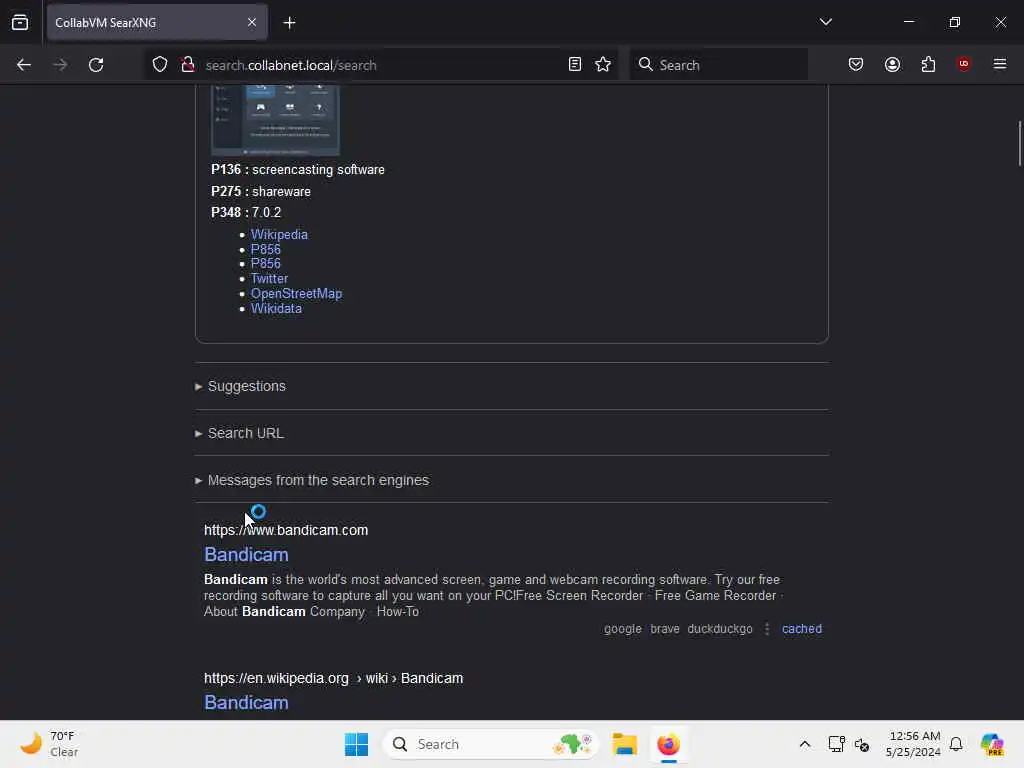
Task: Click the Bandicam infobox screenshot thumbnail
Action: tap(276, 120)
